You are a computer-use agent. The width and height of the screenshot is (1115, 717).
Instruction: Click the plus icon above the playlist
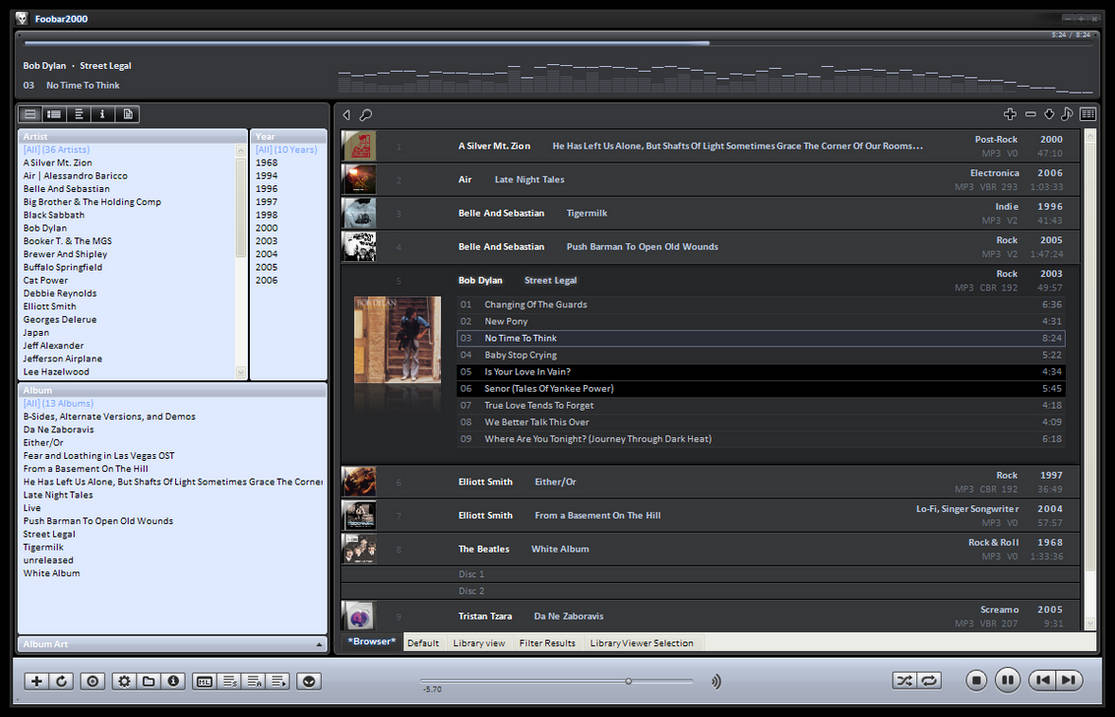tap(1010, 114)
